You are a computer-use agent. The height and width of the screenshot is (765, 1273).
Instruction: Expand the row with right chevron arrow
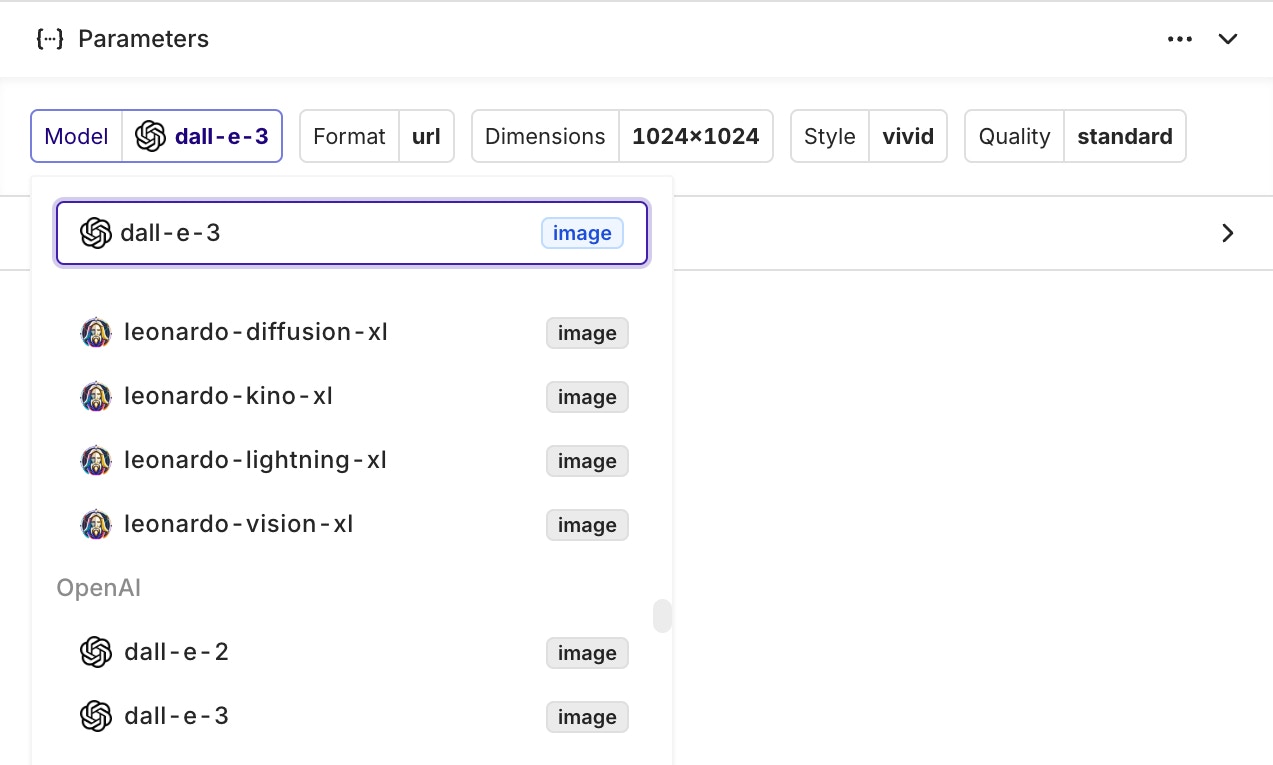click(x=1228, y=233)
